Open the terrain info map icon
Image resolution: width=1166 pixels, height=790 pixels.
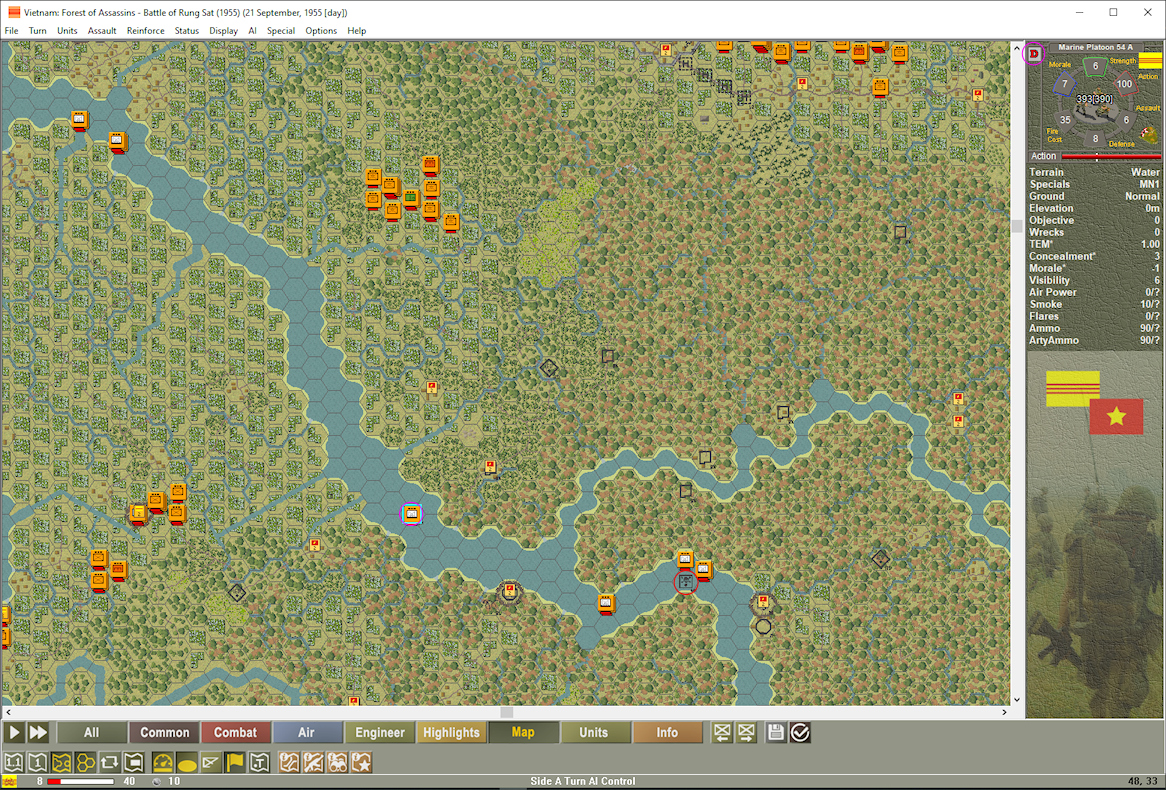(x=289, y=762)
